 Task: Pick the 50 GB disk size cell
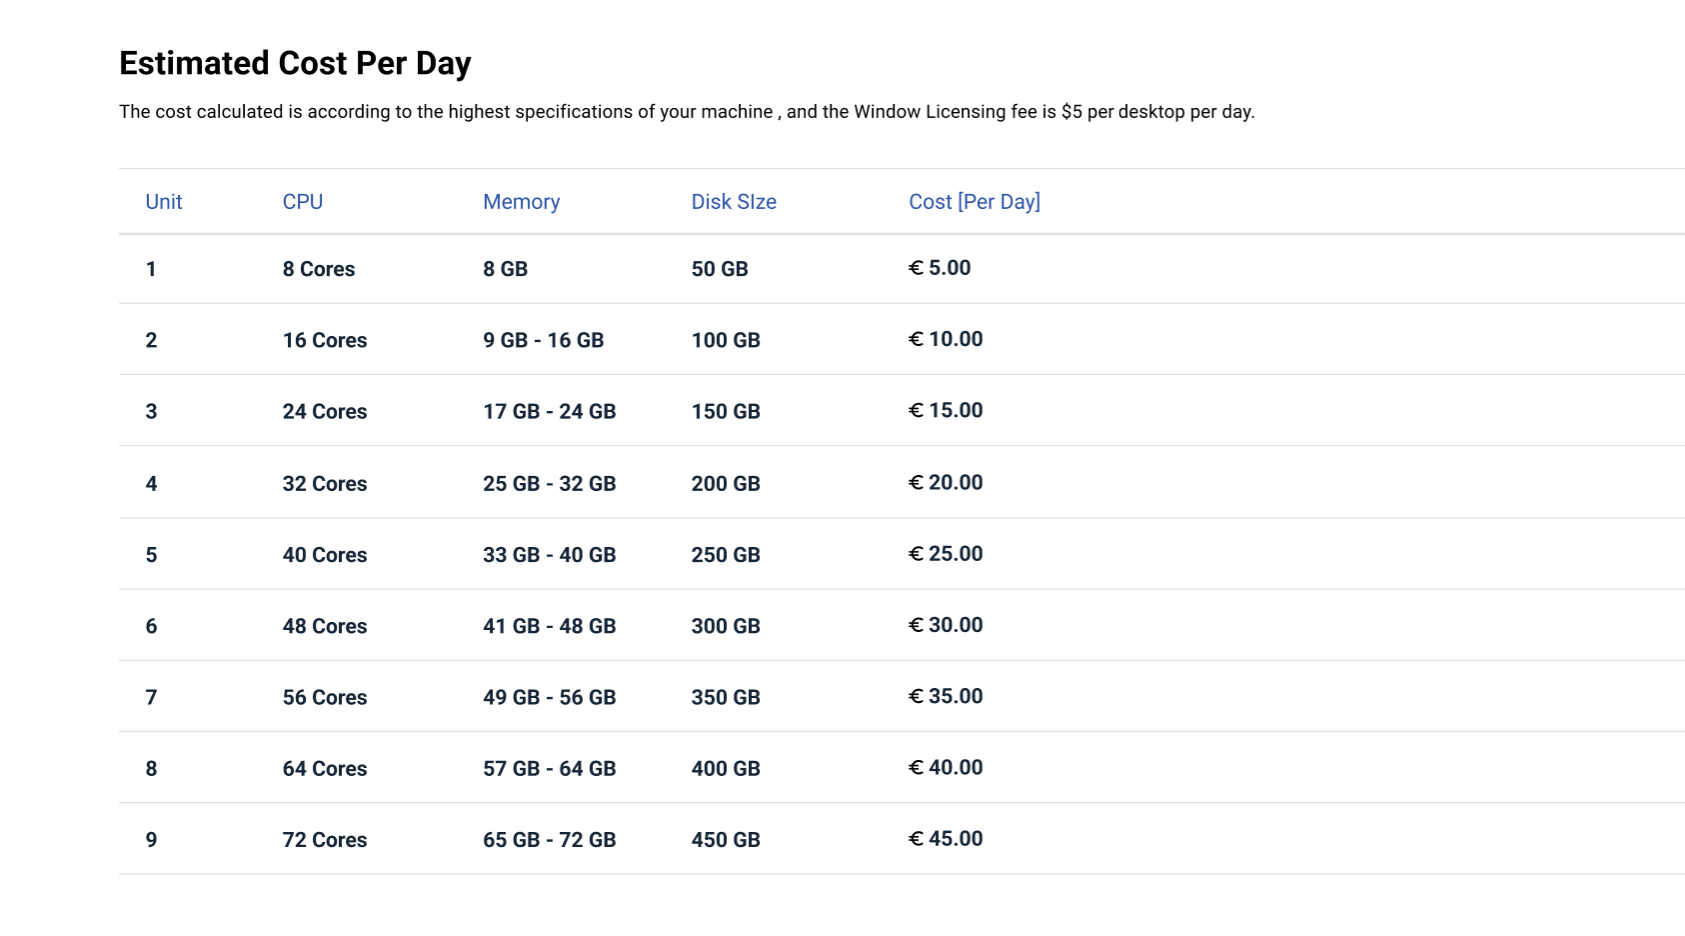pyautogui.click(x=720, y=269)
